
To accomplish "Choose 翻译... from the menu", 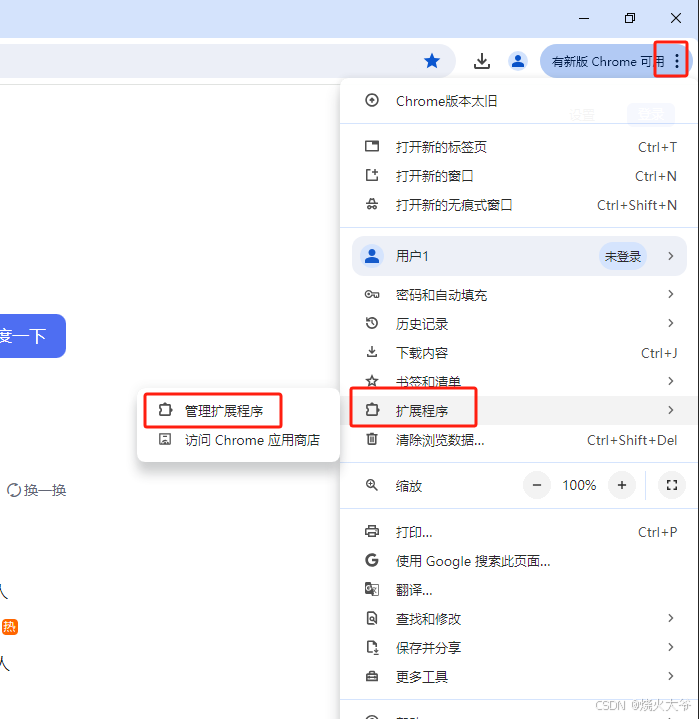I will pyautogui.click(x=519, y=590).
